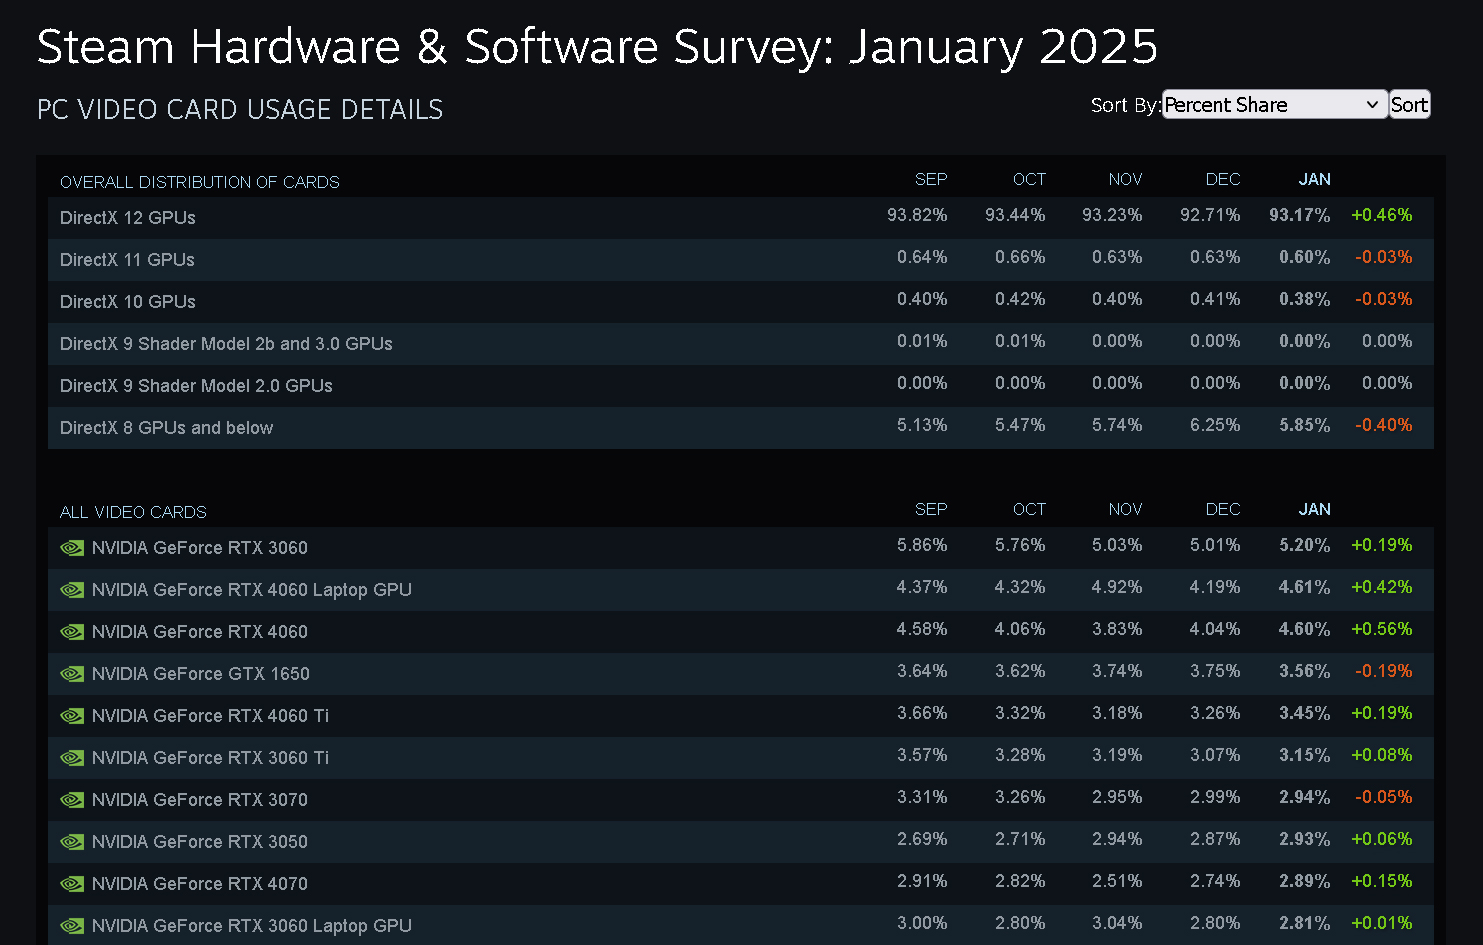Click NVIDIA logo beside RTX 4060 Laptop GPU
Viewport: 1483px width, 945px height.
pos(72,590)
